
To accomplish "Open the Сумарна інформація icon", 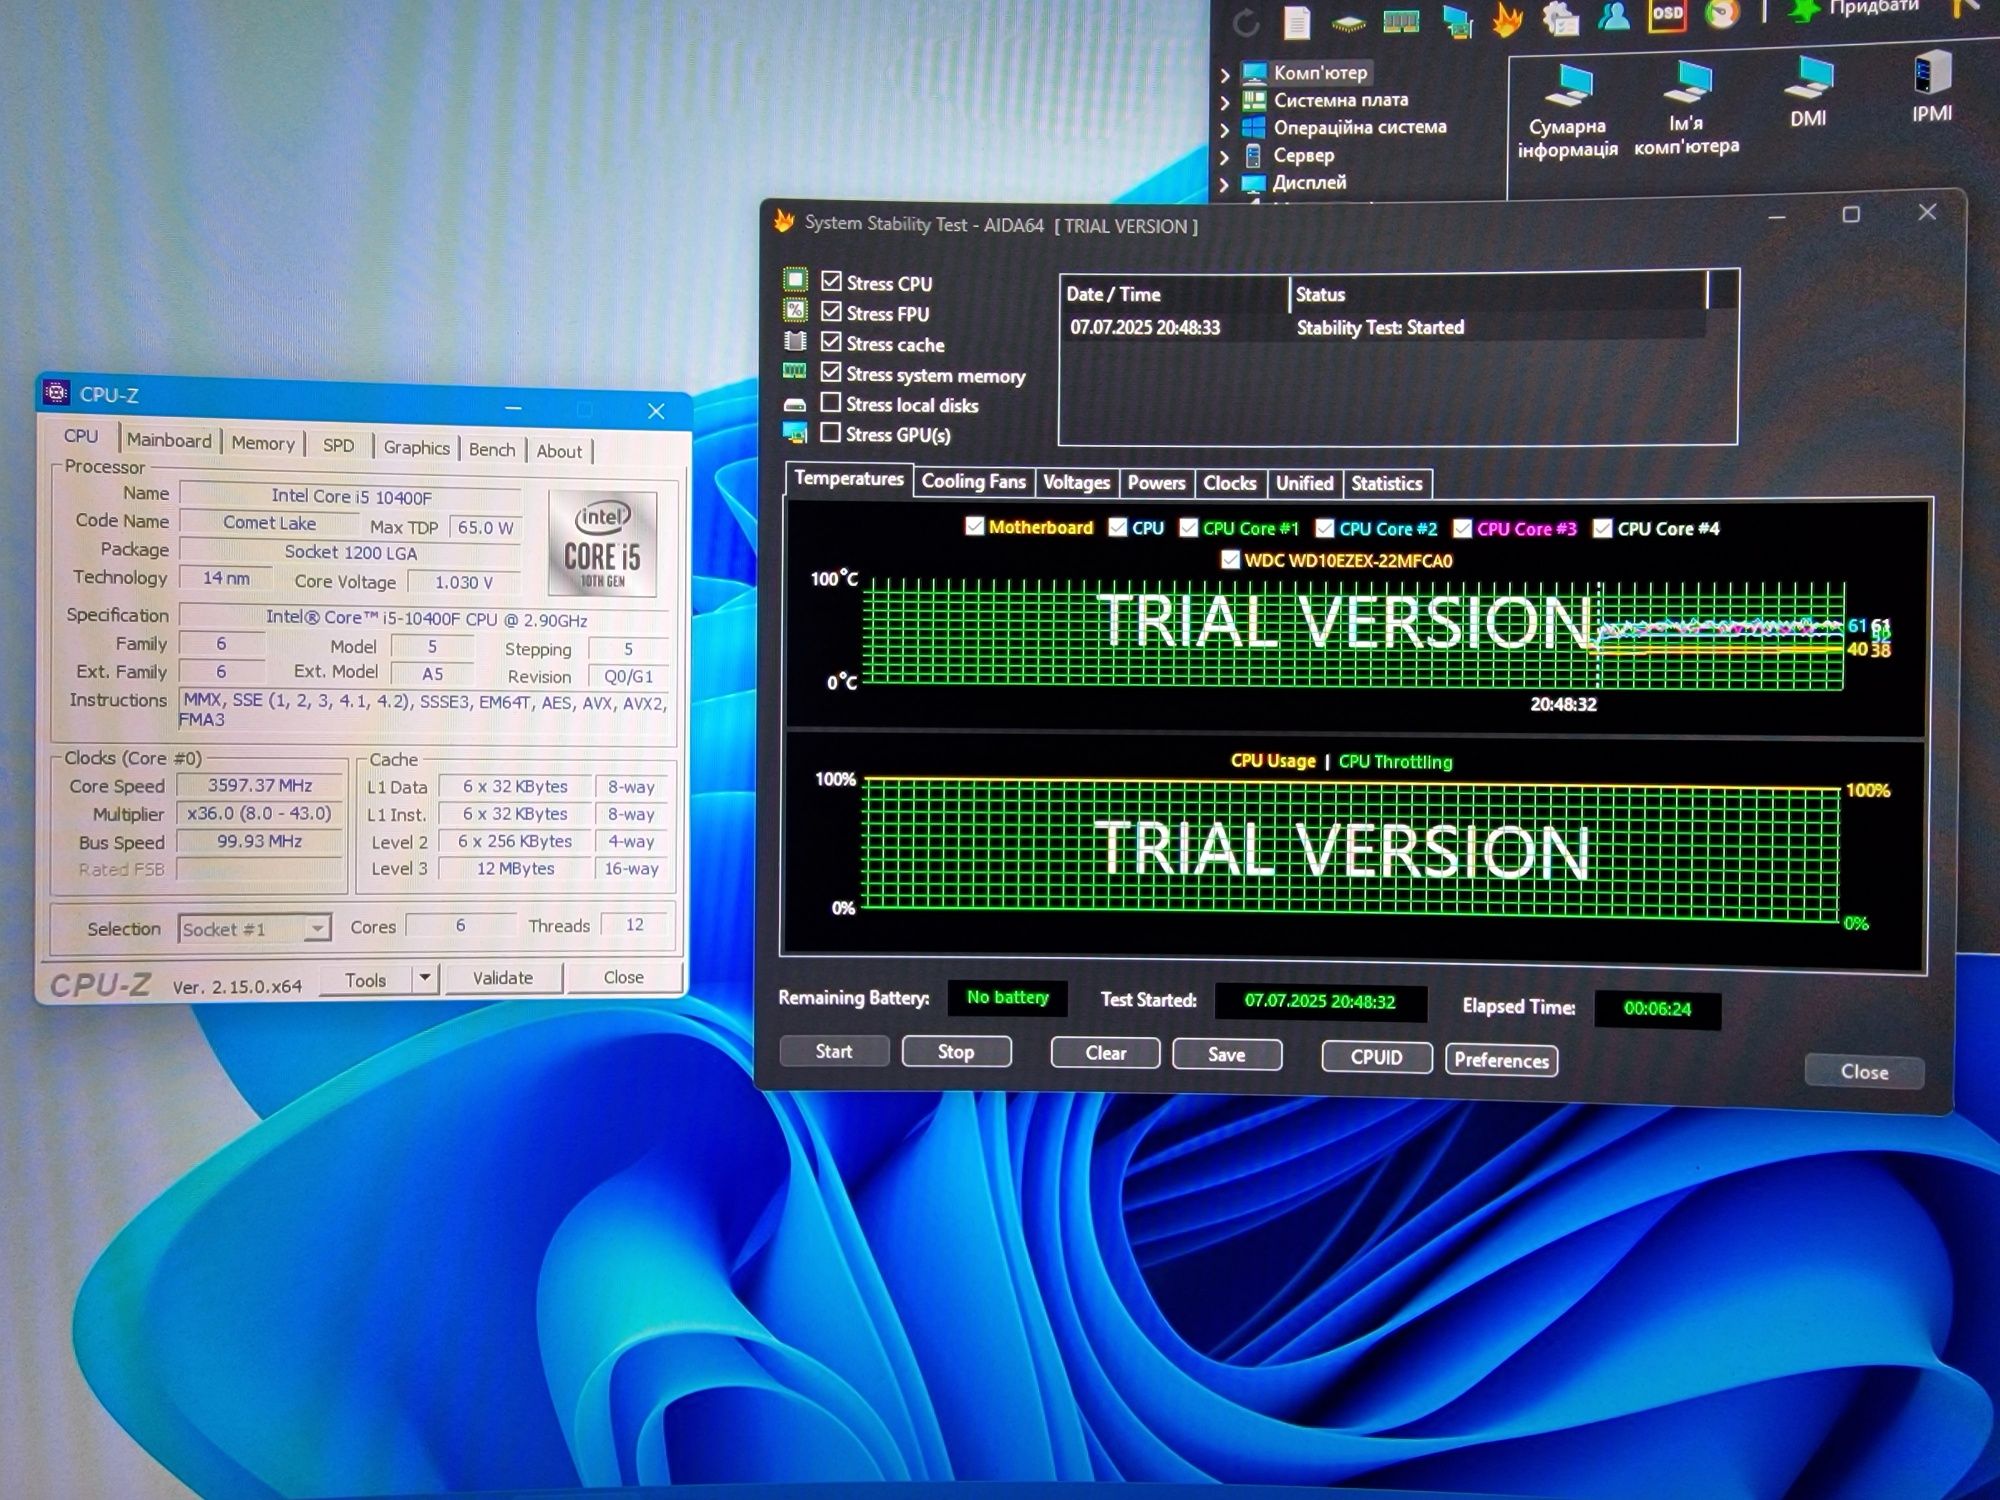I will coord(1567,112).
